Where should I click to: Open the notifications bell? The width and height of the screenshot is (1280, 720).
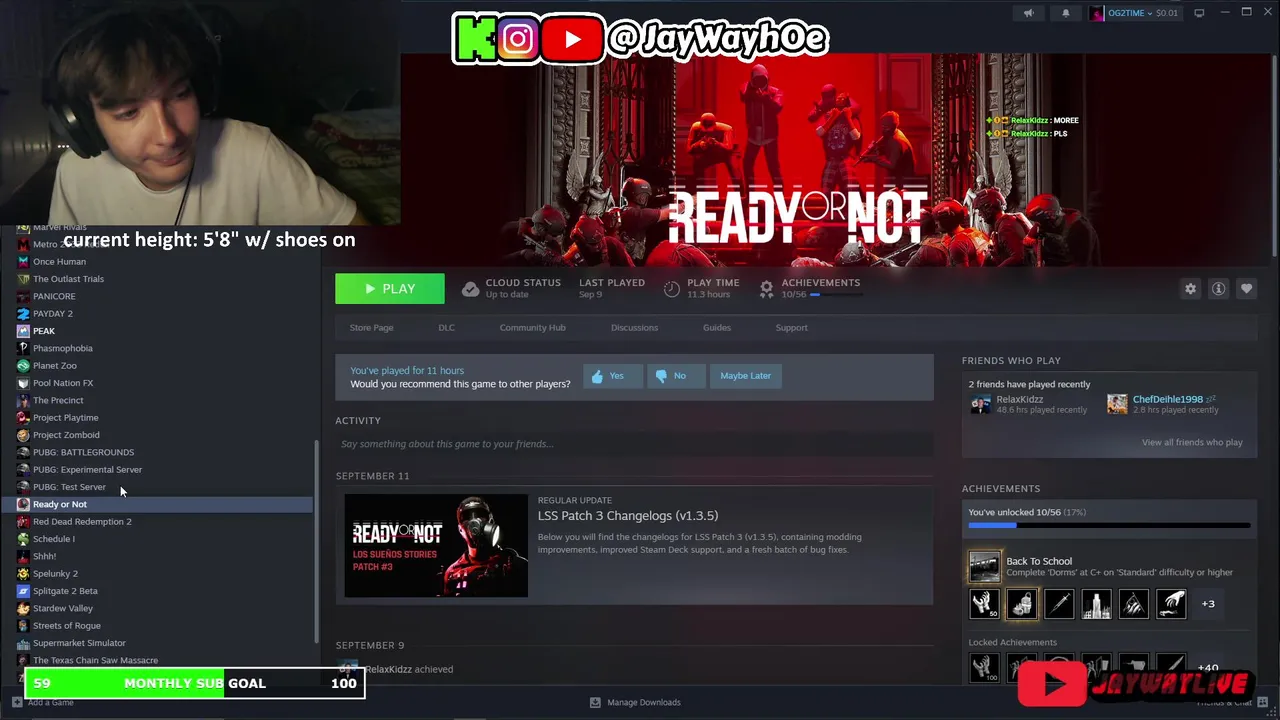click(1065, 13)
